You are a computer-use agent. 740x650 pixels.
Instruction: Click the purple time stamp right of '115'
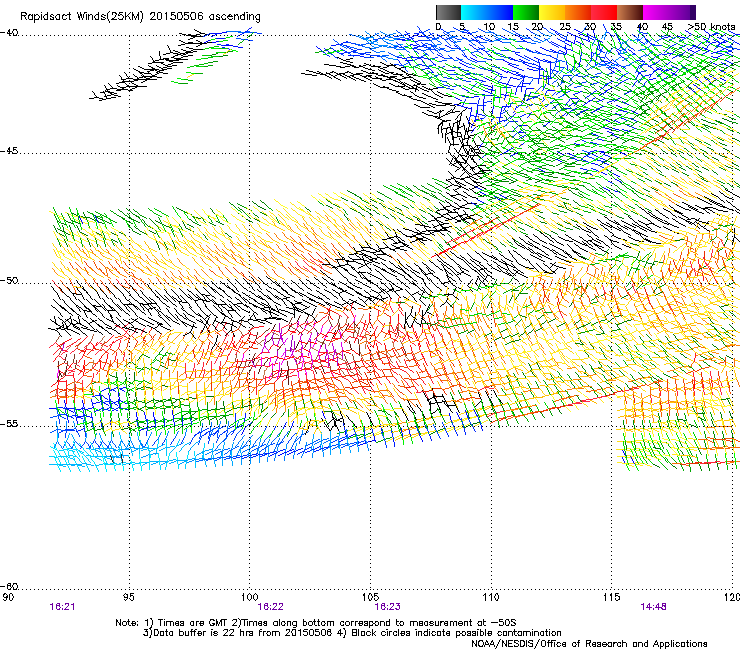654,607
